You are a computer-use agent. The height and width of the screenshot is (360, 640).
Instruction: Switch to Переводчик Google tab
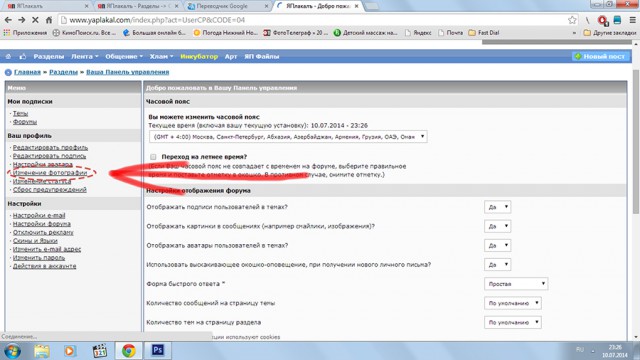(x=227, y=6)
